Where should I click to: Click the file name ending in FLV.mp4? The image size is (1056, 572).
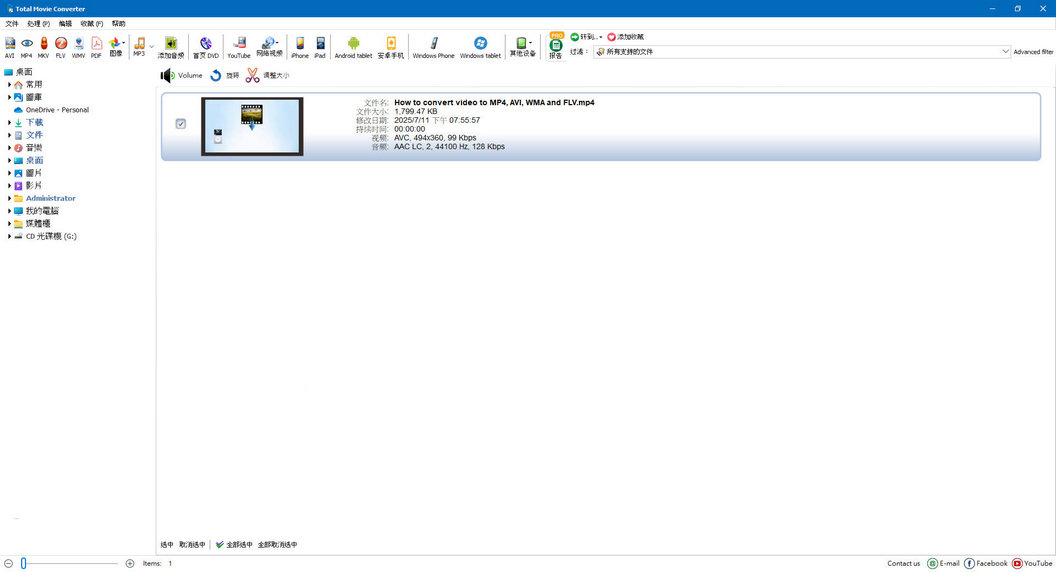point(494,102)
